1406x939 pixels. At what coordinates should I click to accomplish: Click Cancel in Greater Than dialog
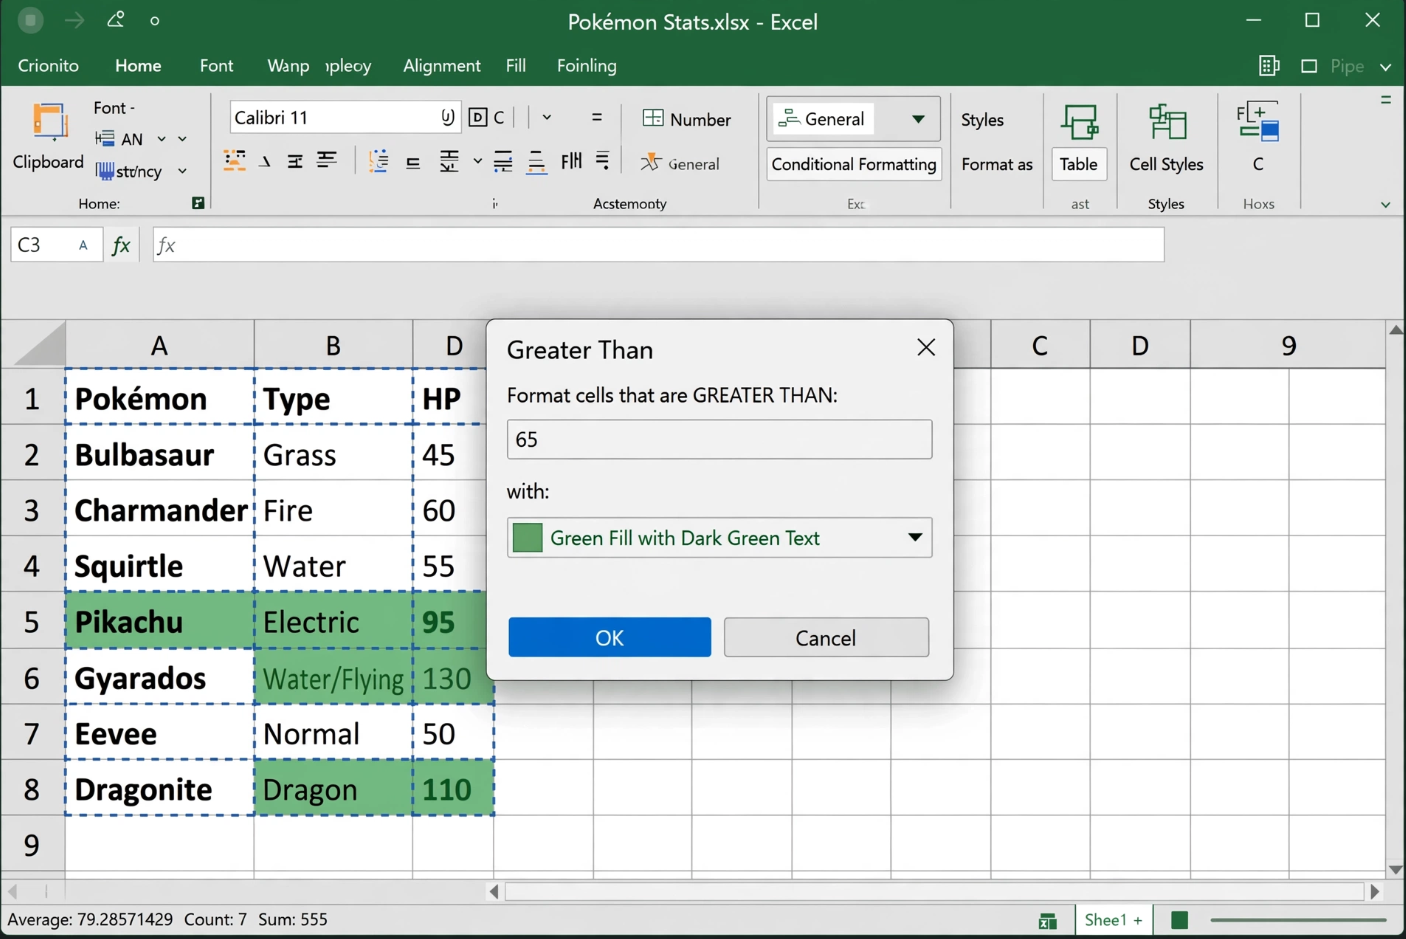826,638
